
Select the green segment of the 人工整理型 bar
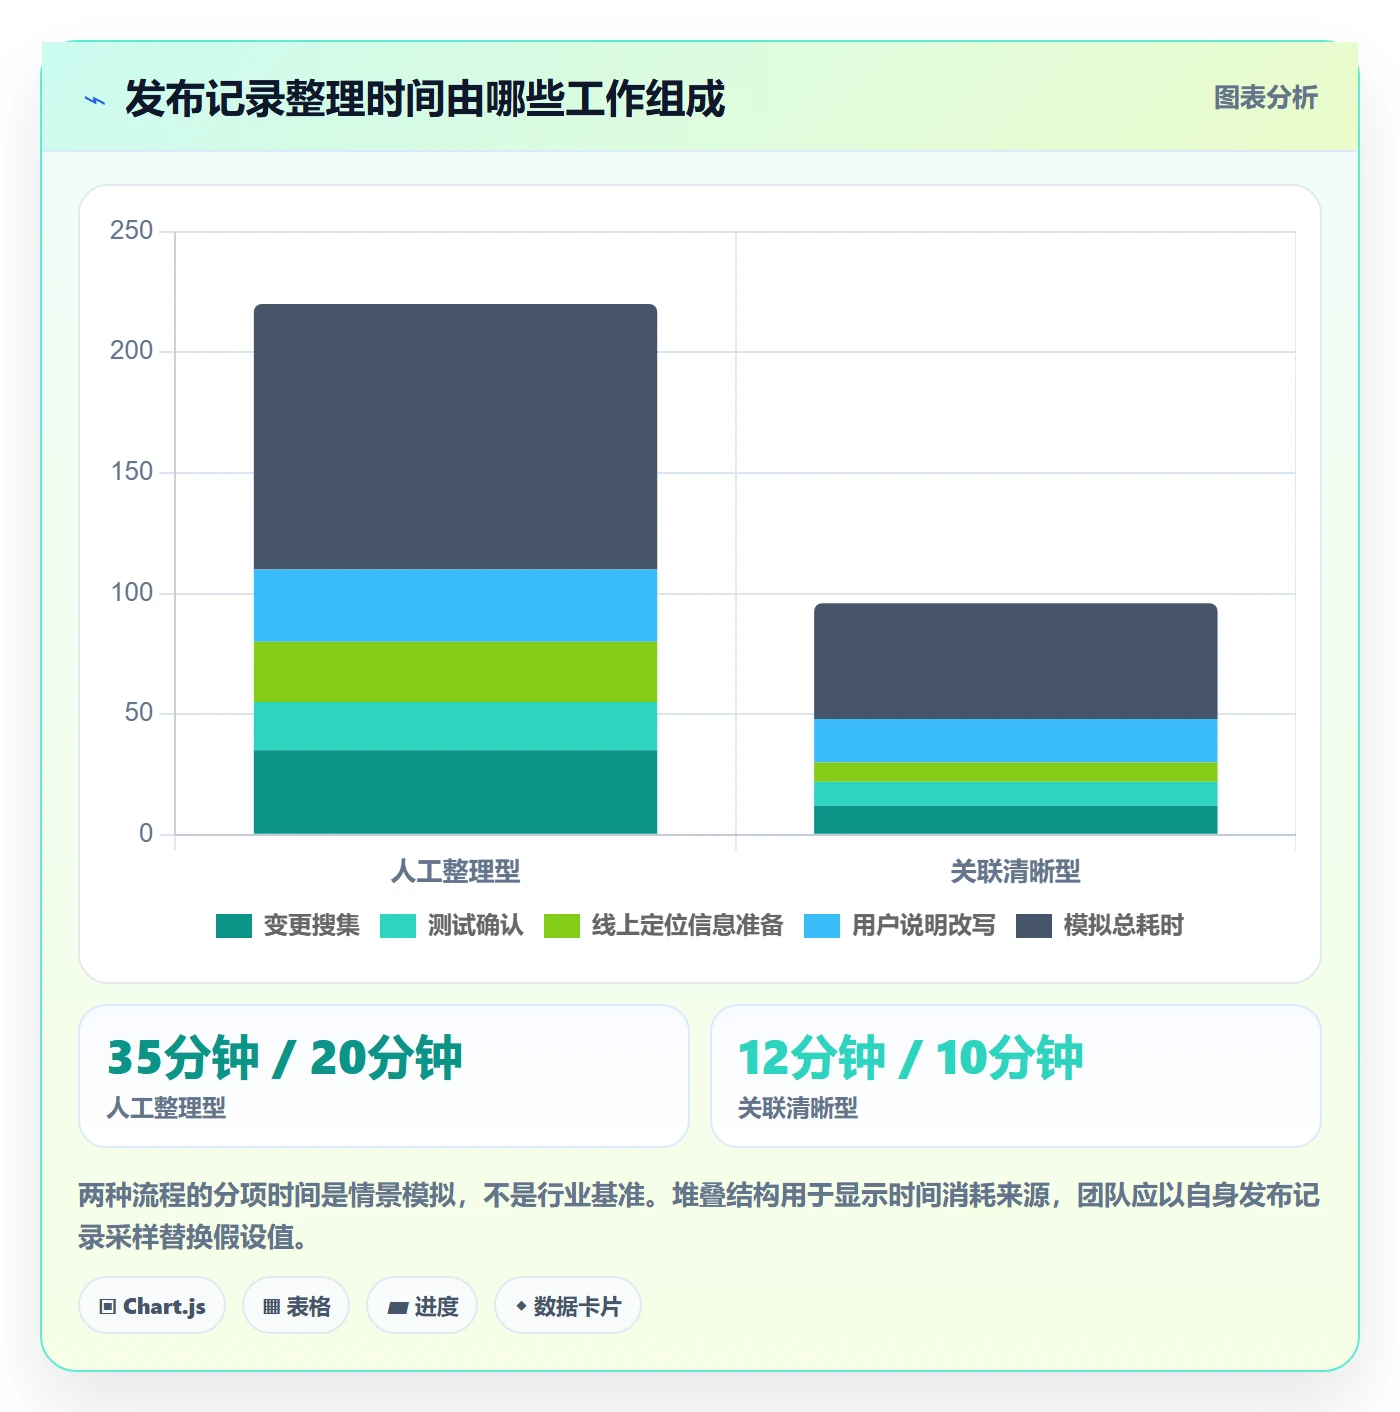click(x=455, y=672)
